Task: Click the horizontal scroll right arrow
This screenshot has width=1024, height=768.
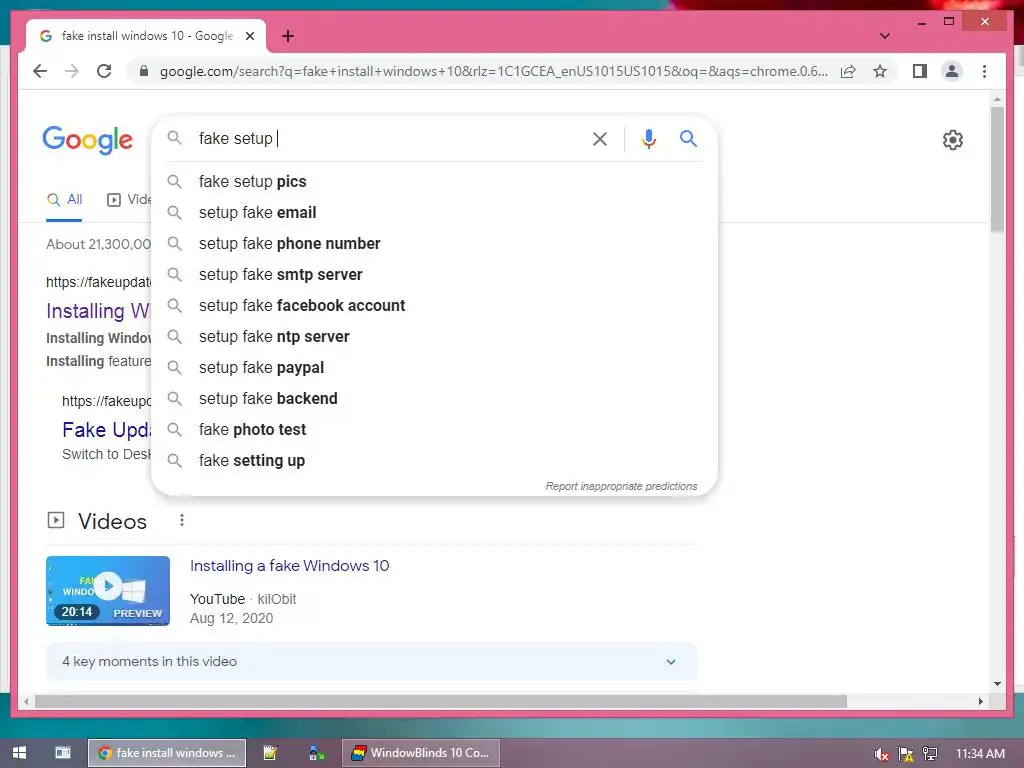Action: [x=980, y=701]
